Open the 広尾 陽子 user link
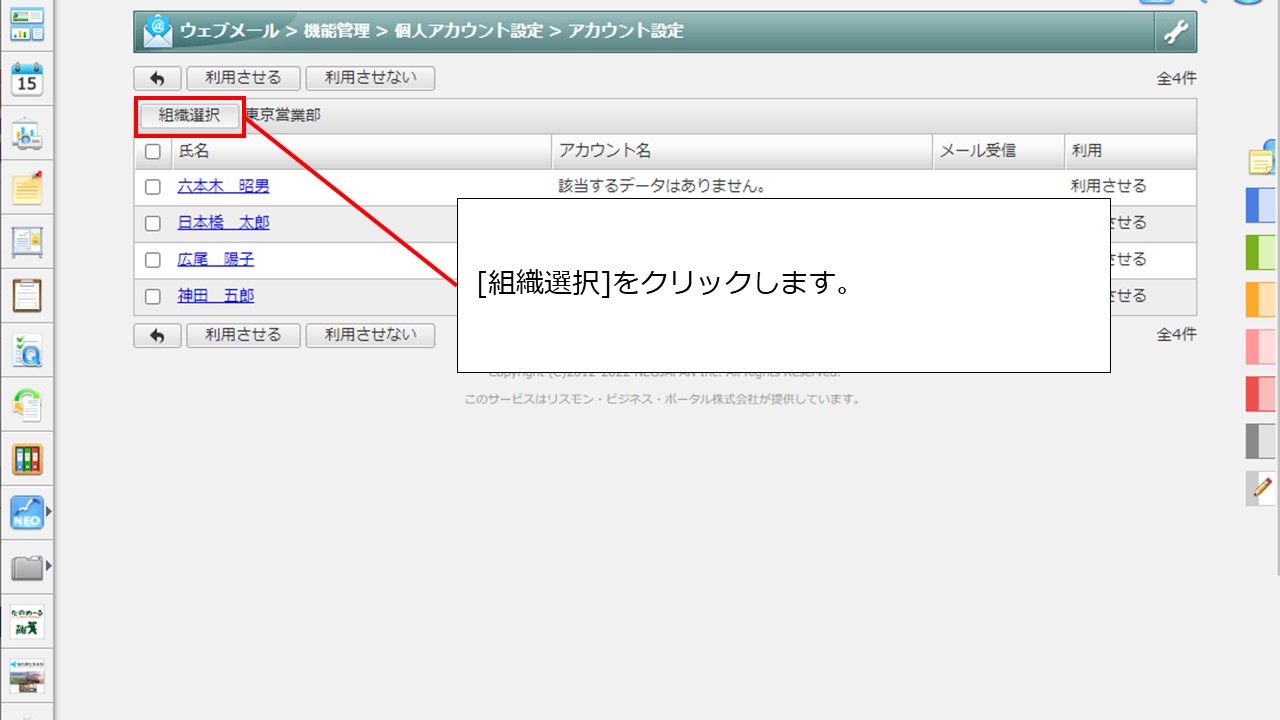The width and height of the screenshot is (1280, 720). pyautogui.click(x=216, y=260)
